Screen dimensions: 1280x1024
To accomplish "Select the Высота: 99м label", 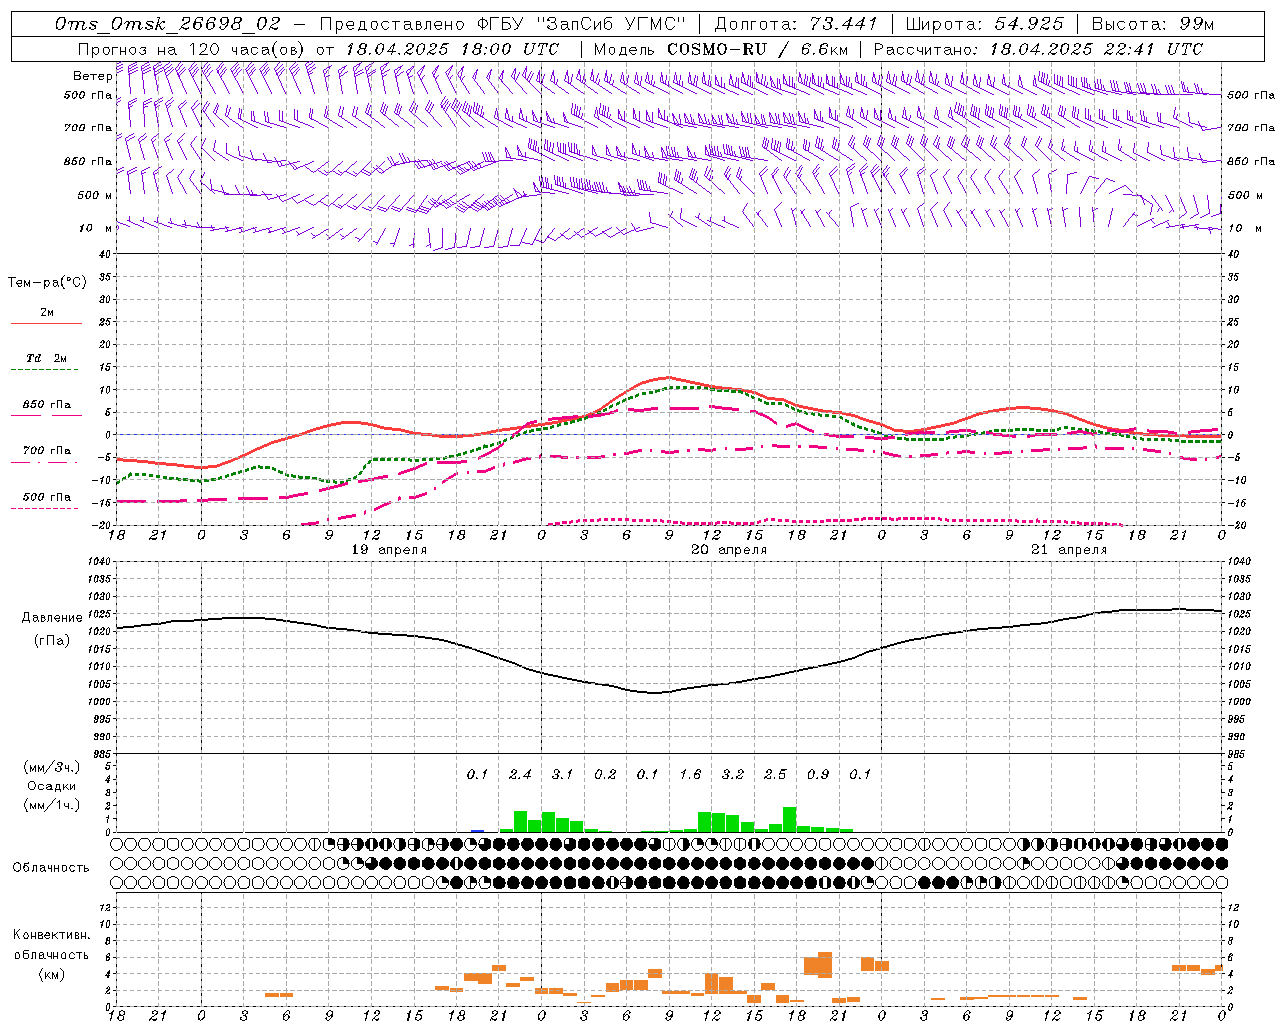I will point(1153,24).
